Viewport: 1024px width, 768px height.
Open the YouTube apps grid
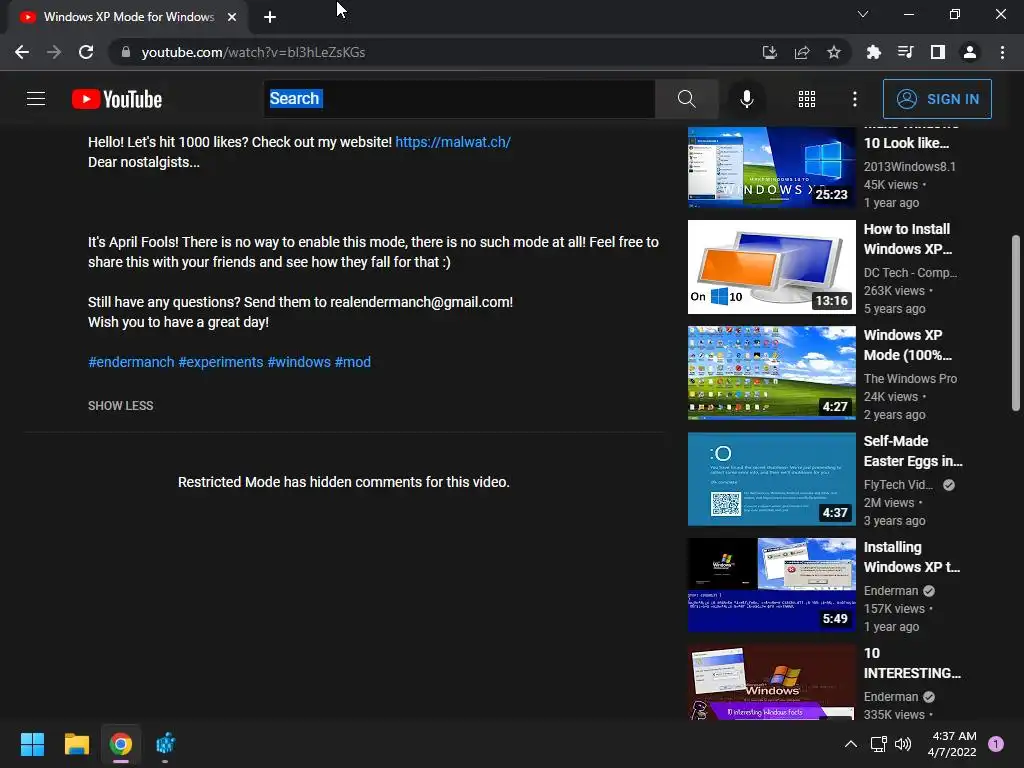[x=807, y=99]
